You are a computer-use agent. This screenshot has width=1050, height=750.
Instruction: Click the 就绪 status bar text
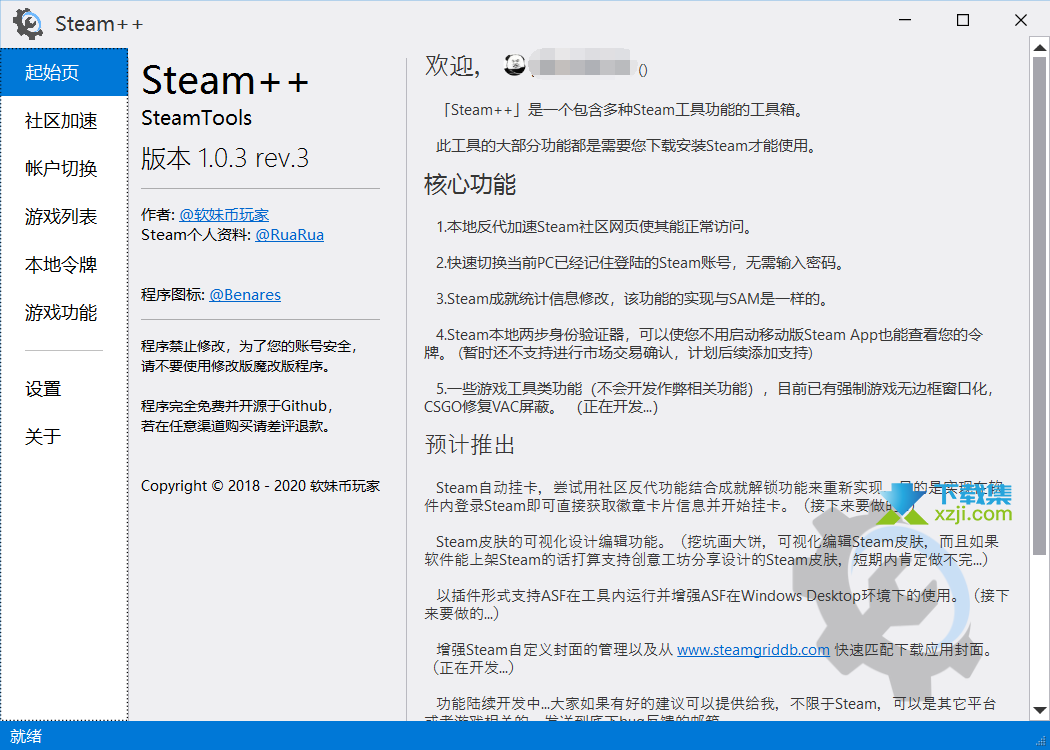click(26, 737)
